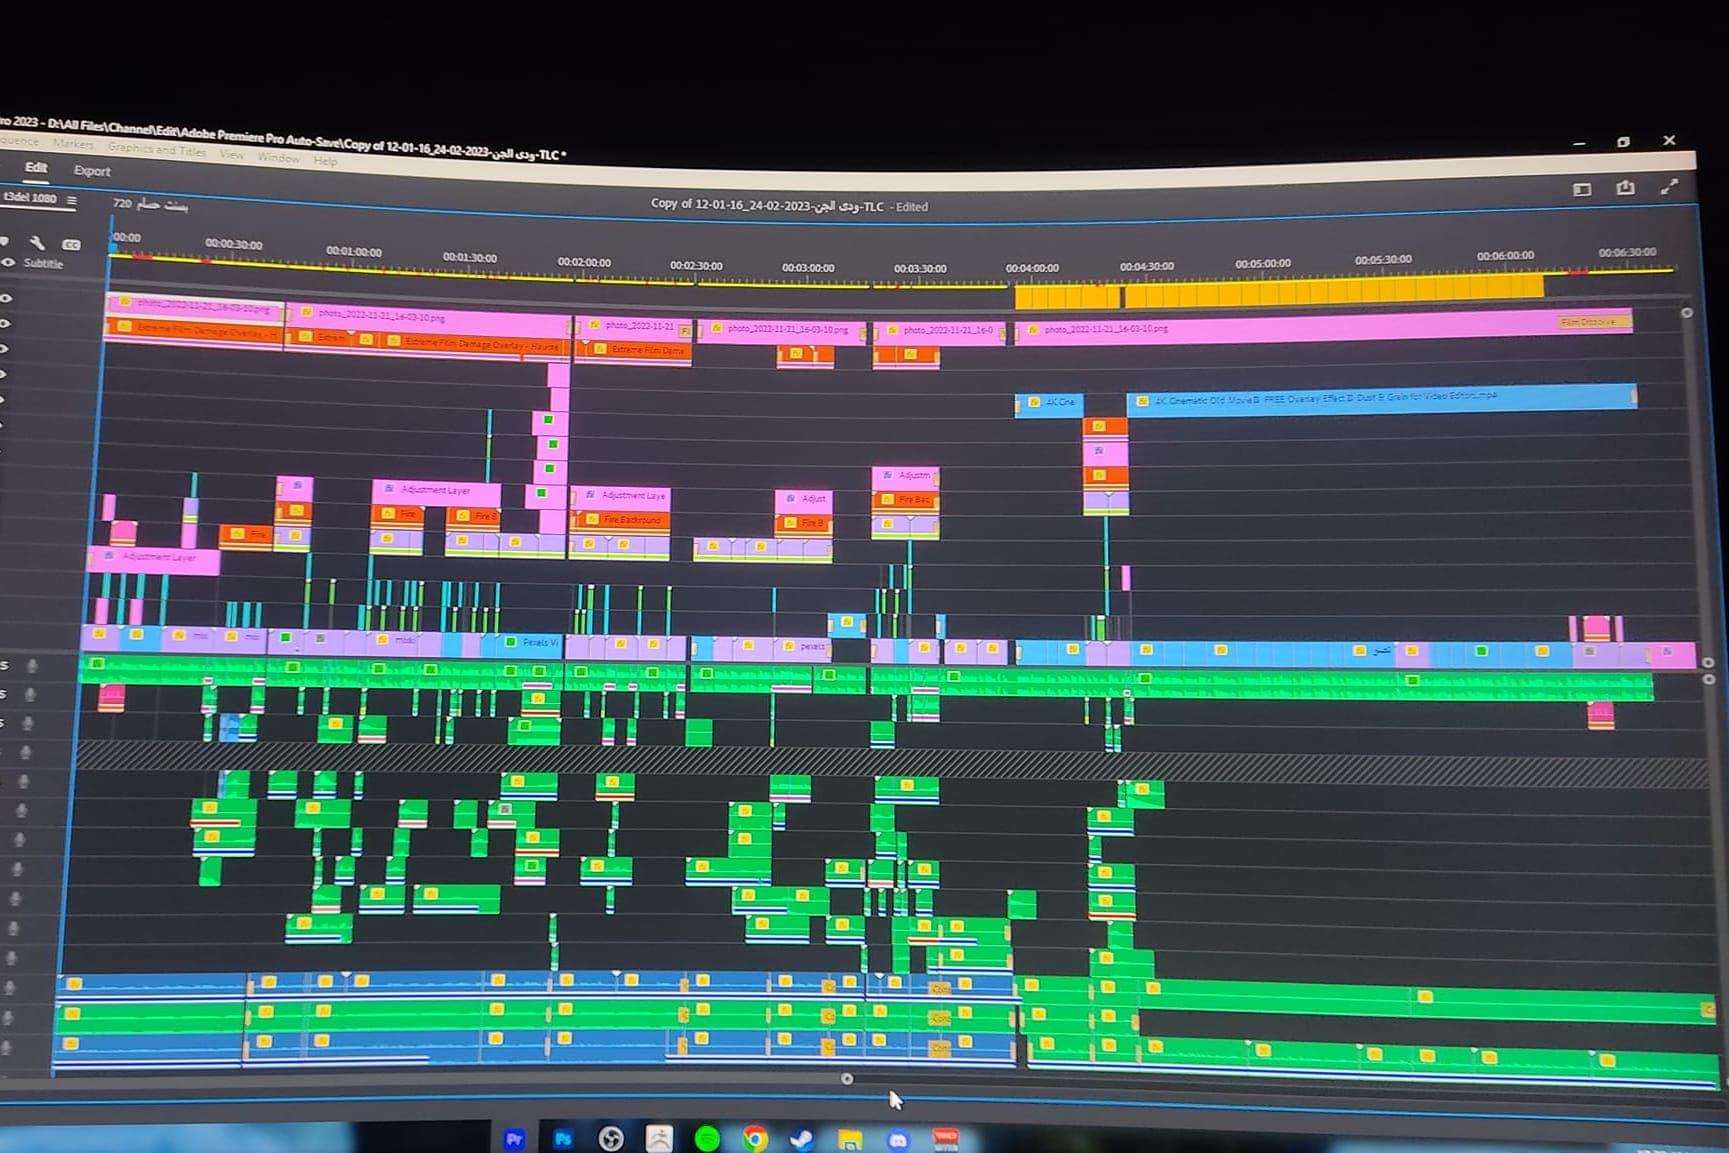The image size is (1729, 1153).
Task: Click the horizontal zoom scrollbar handle at bottom
Action: (x=847, y=1079)
